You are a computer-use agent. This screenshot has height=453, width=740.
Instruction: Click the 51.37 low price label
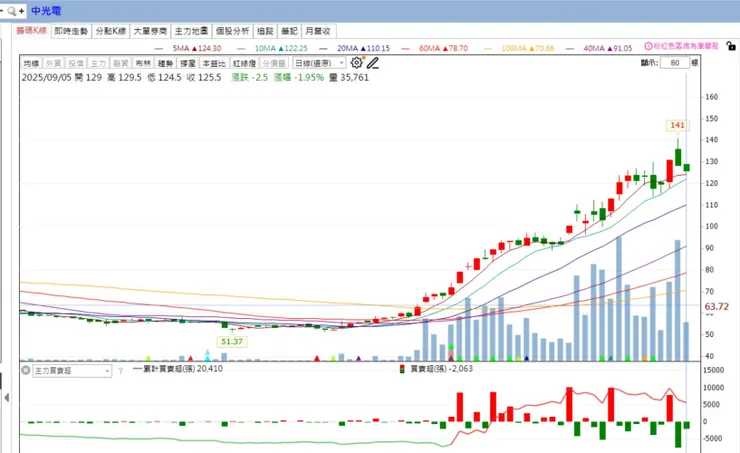coord(232,342)
